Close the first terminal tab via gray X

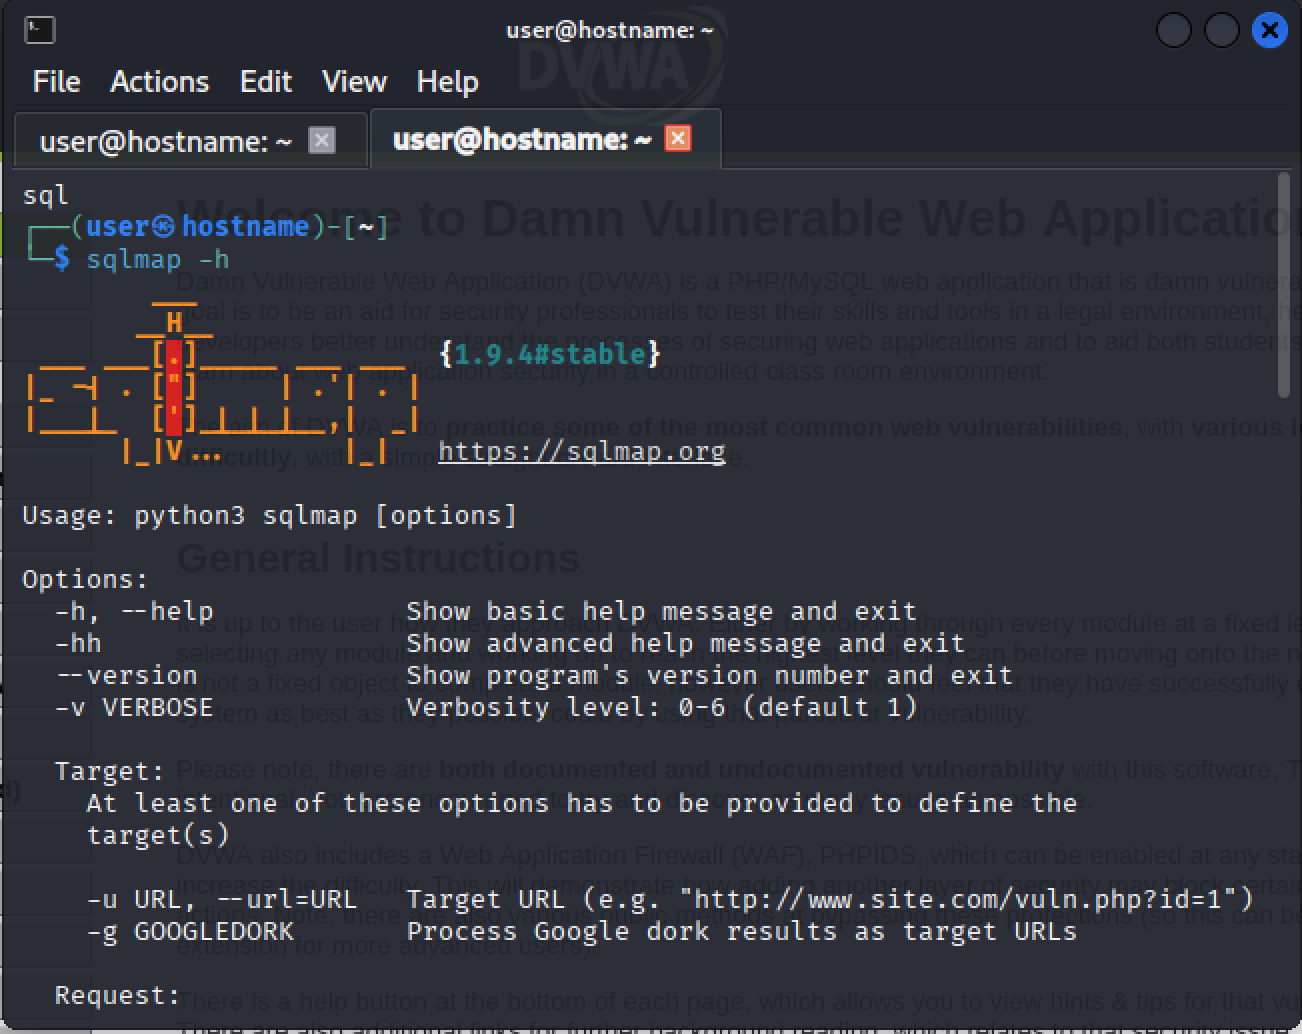click(321, 140)
